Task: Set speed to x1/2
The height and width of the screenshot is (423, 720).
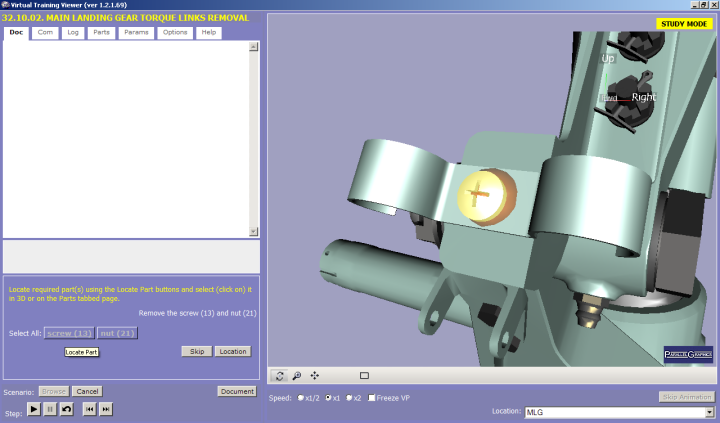Action: pos(302,398)
